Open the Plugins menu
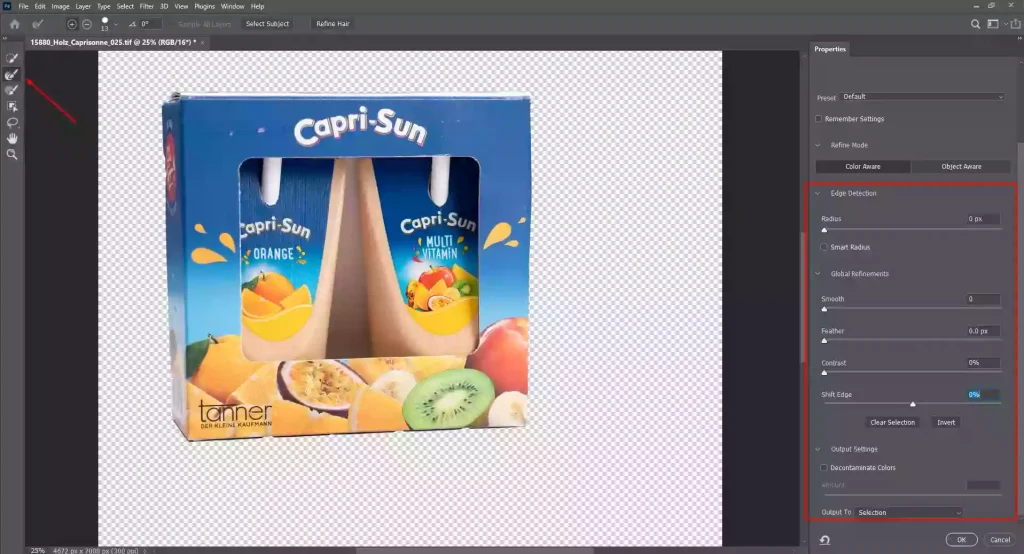The width and height of the screenshot is (1024, 554). point(204,7)
